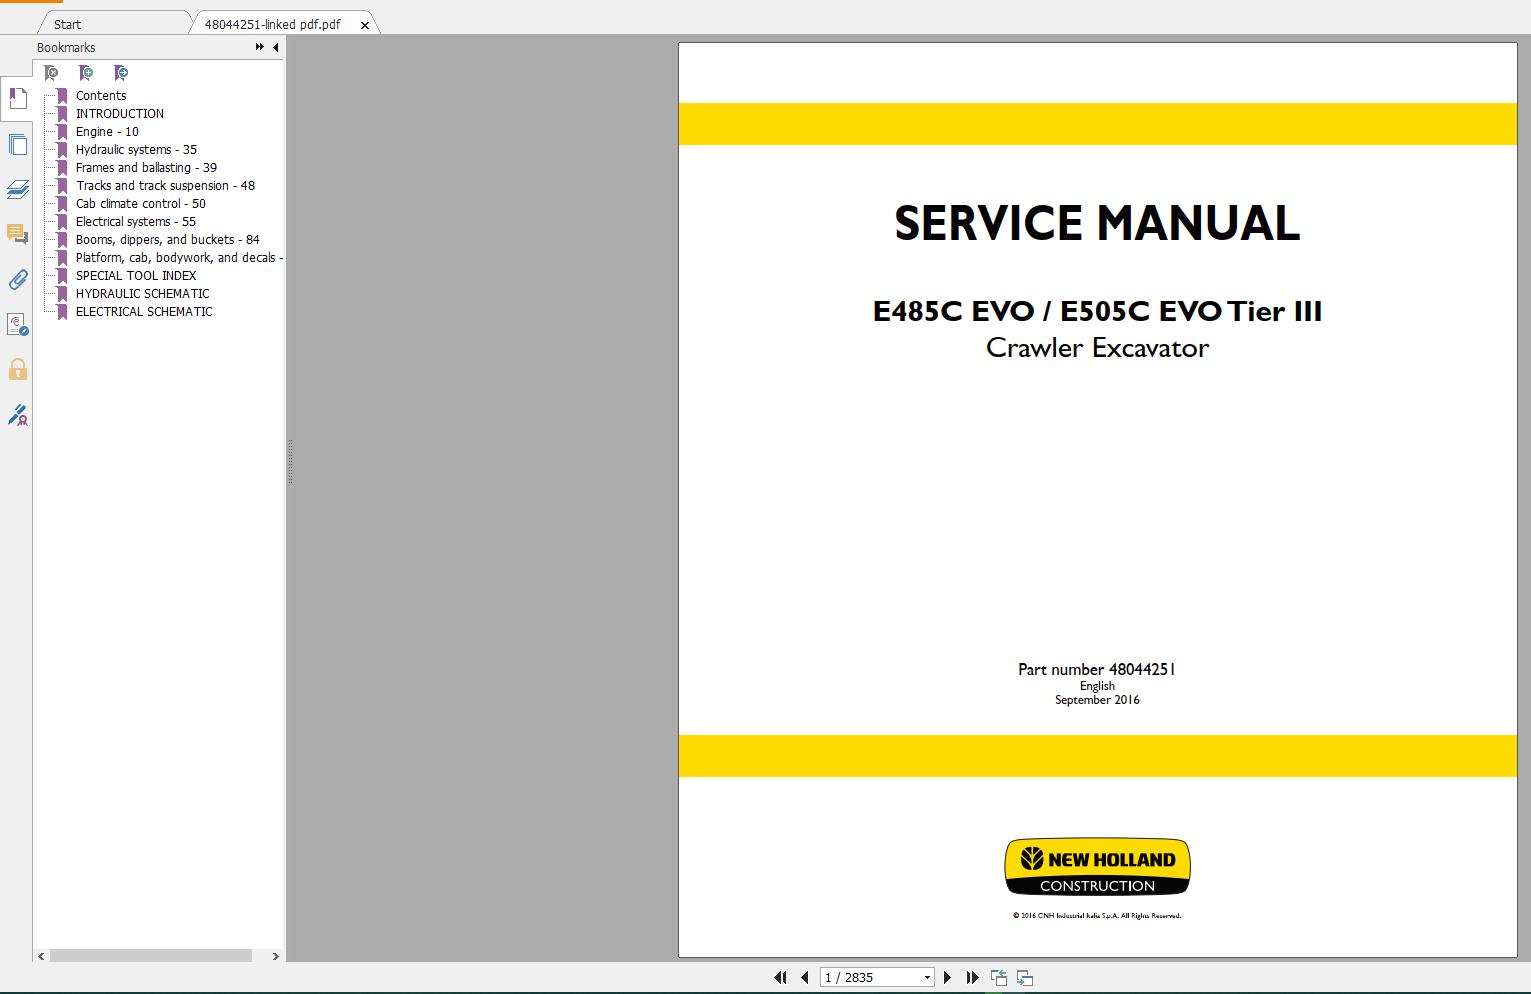Click the bookmarks scrollbar right arrow

coord(275,956)
